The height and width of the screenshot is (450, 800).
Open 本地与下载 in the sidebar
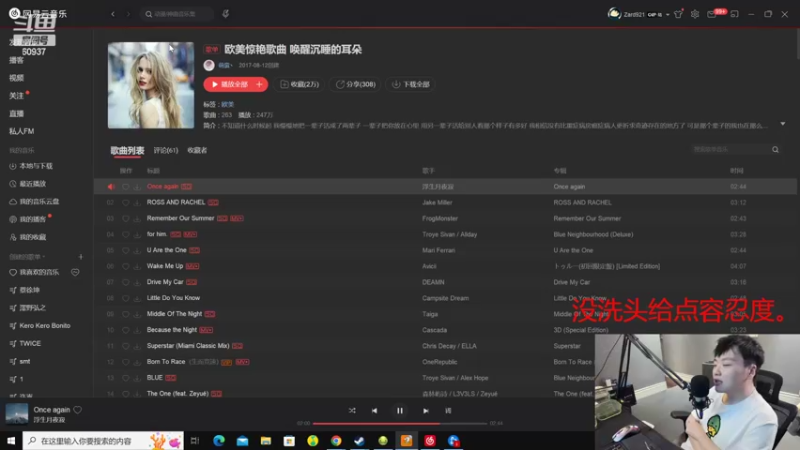point(31,166)
